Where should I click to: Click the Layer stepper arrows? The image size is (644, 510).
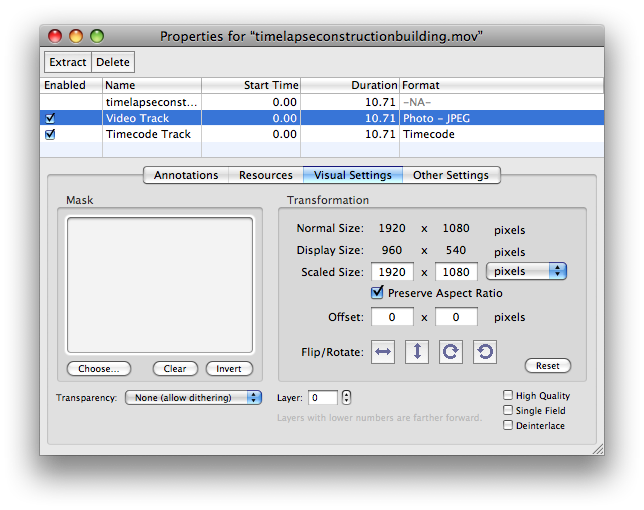[x=346, y=398]
